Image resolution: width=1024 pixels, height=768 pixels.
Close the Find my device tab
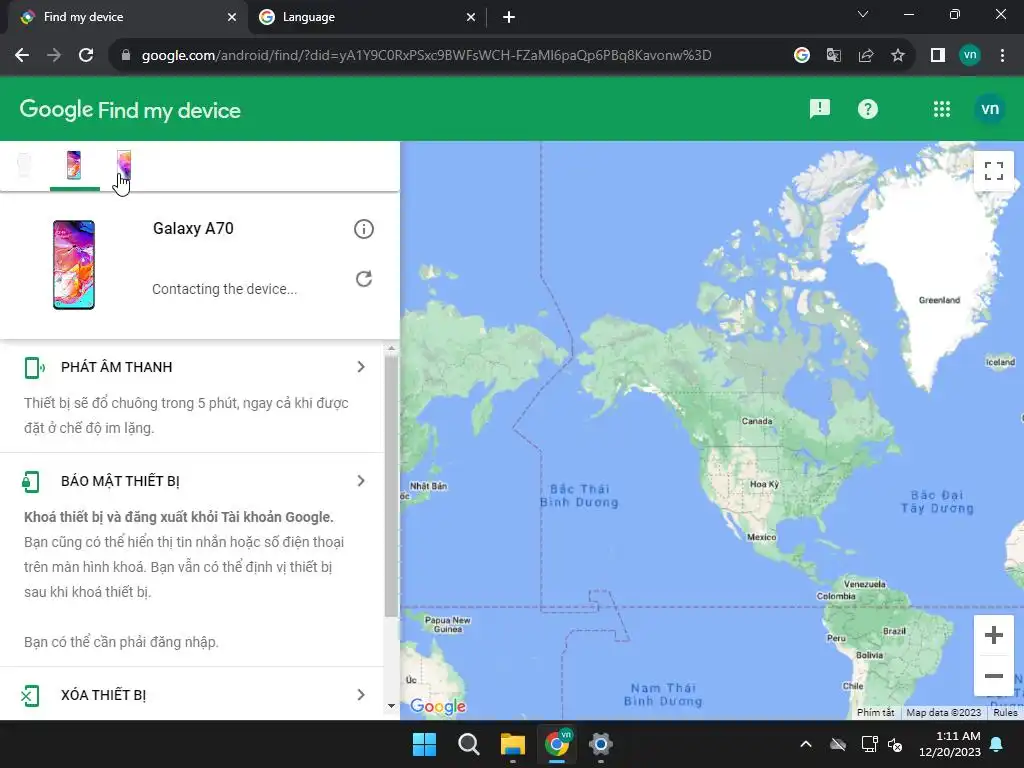pos(232,17)
